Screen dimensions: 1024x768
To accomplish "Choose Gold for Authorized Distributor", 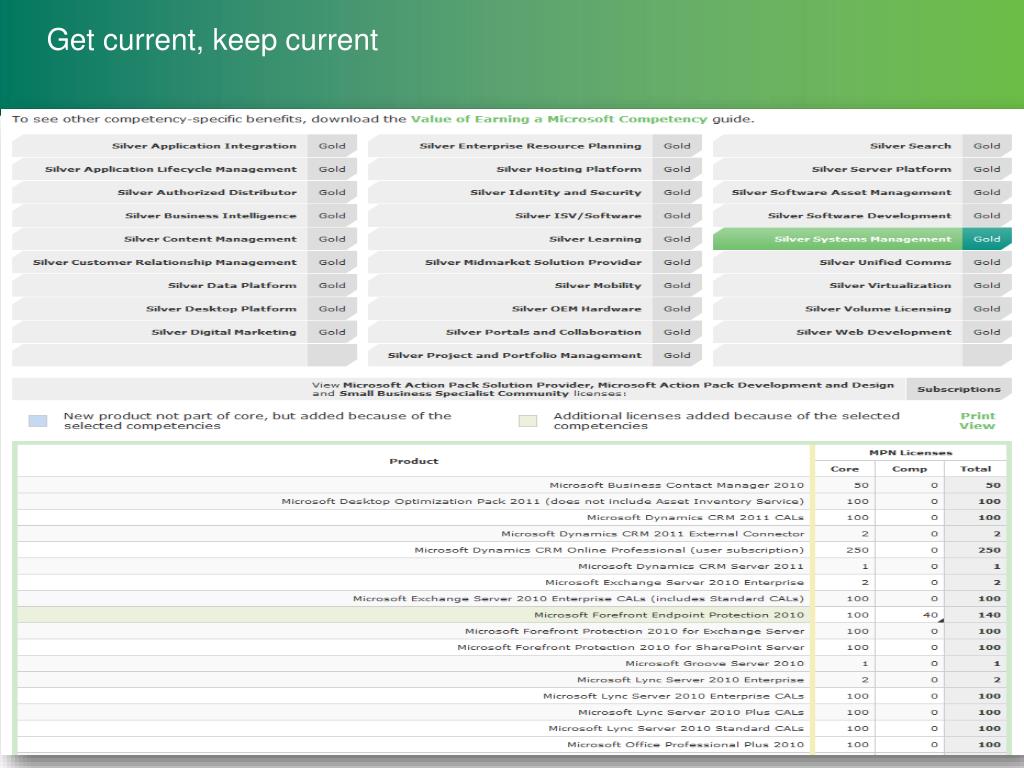I will (332, 193).
